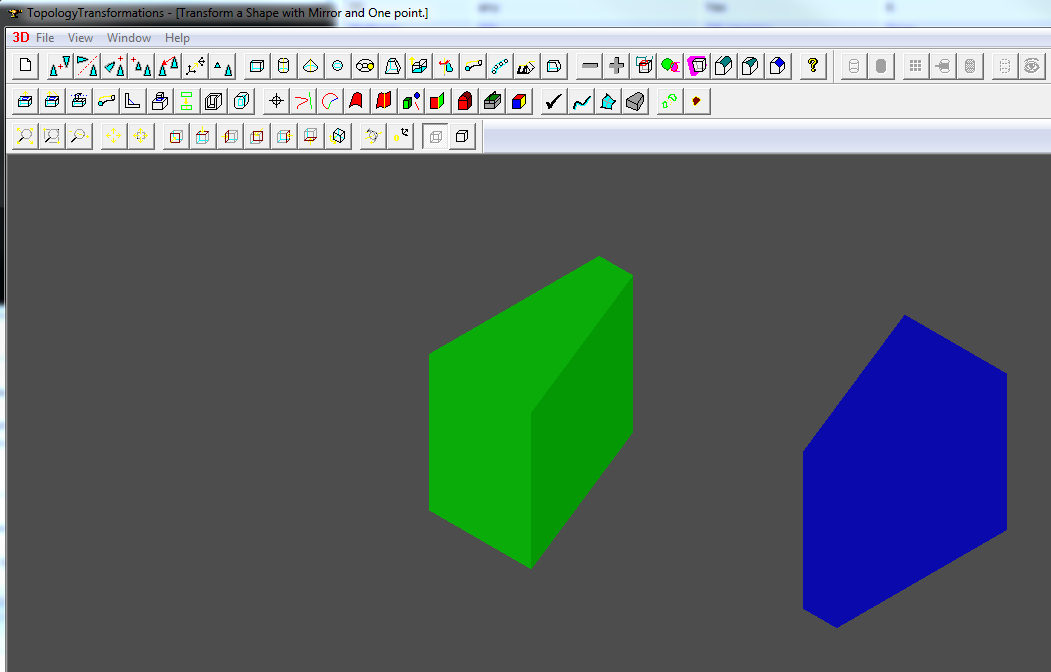The height and width of the screenshot is (672, 1051).
Task: Expand the Help menu
Action: coord(177,38)
